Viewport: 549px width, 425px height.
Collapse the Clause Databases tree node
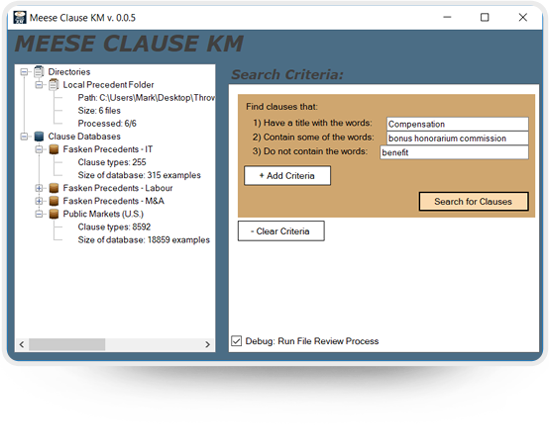24,136
